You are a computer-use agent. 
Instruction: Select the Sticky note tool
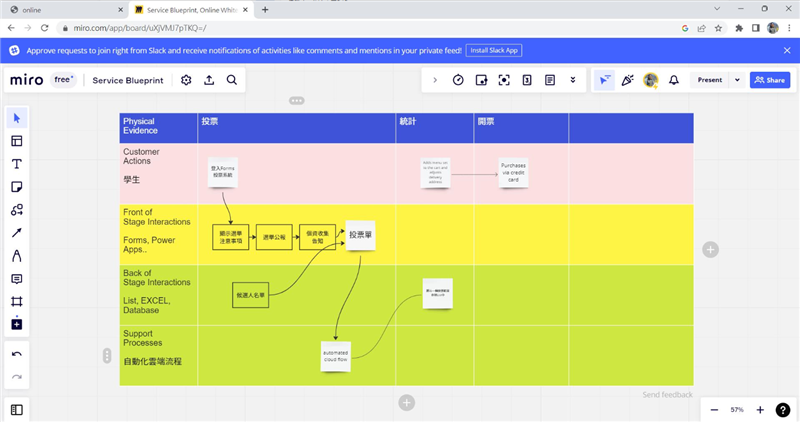17,187
